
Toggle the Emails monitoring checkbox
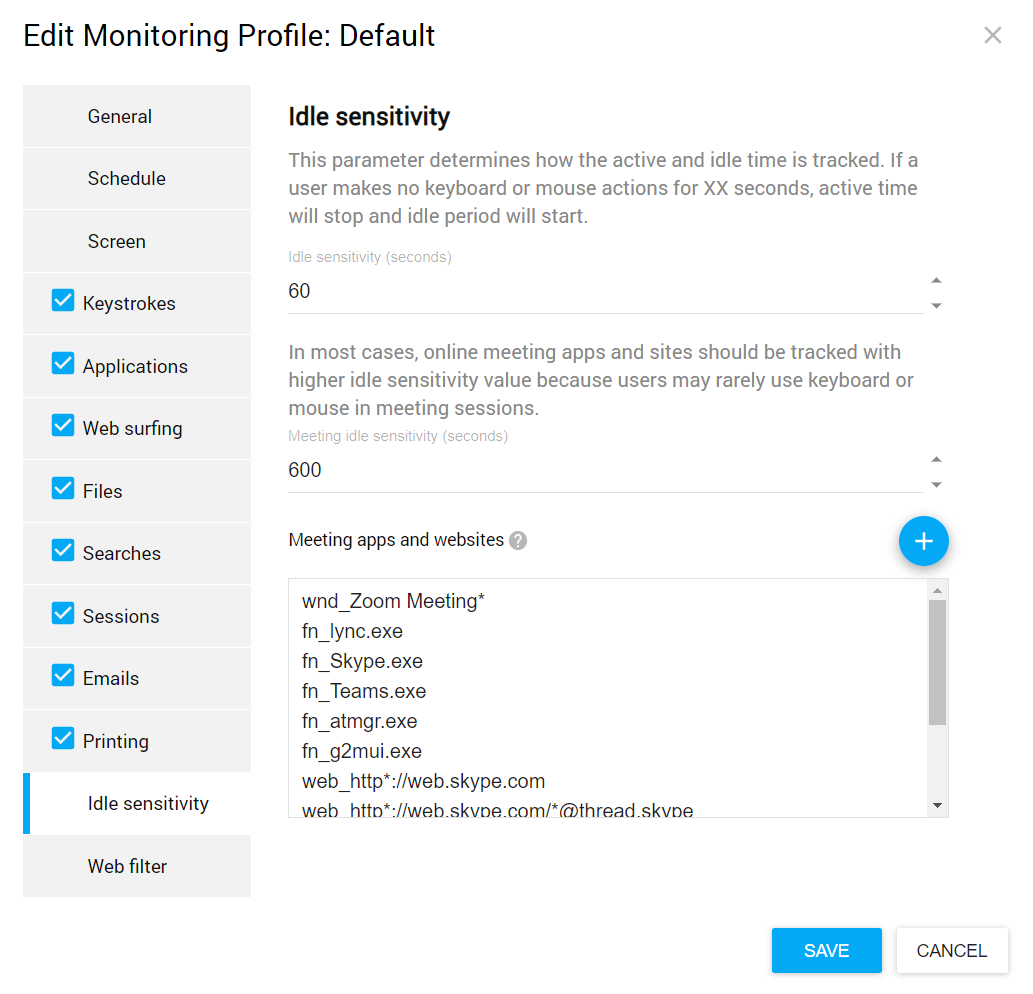point(63,676)
